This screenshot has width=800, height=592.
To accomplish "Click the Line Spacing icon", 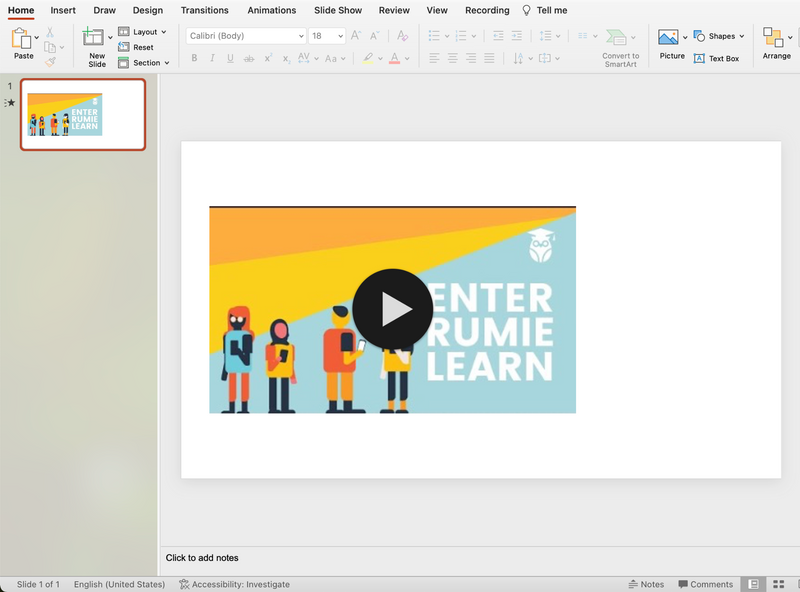I will (x=545, y=35).
